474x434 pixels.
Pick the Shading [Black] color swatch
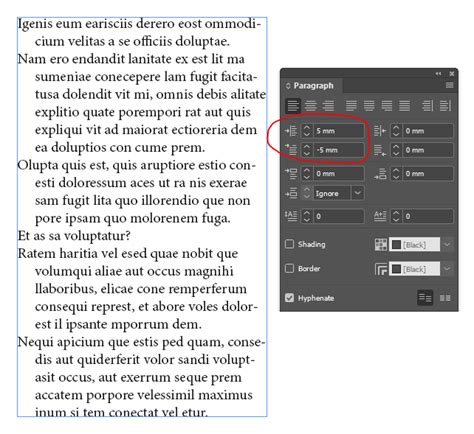[414, 244]
